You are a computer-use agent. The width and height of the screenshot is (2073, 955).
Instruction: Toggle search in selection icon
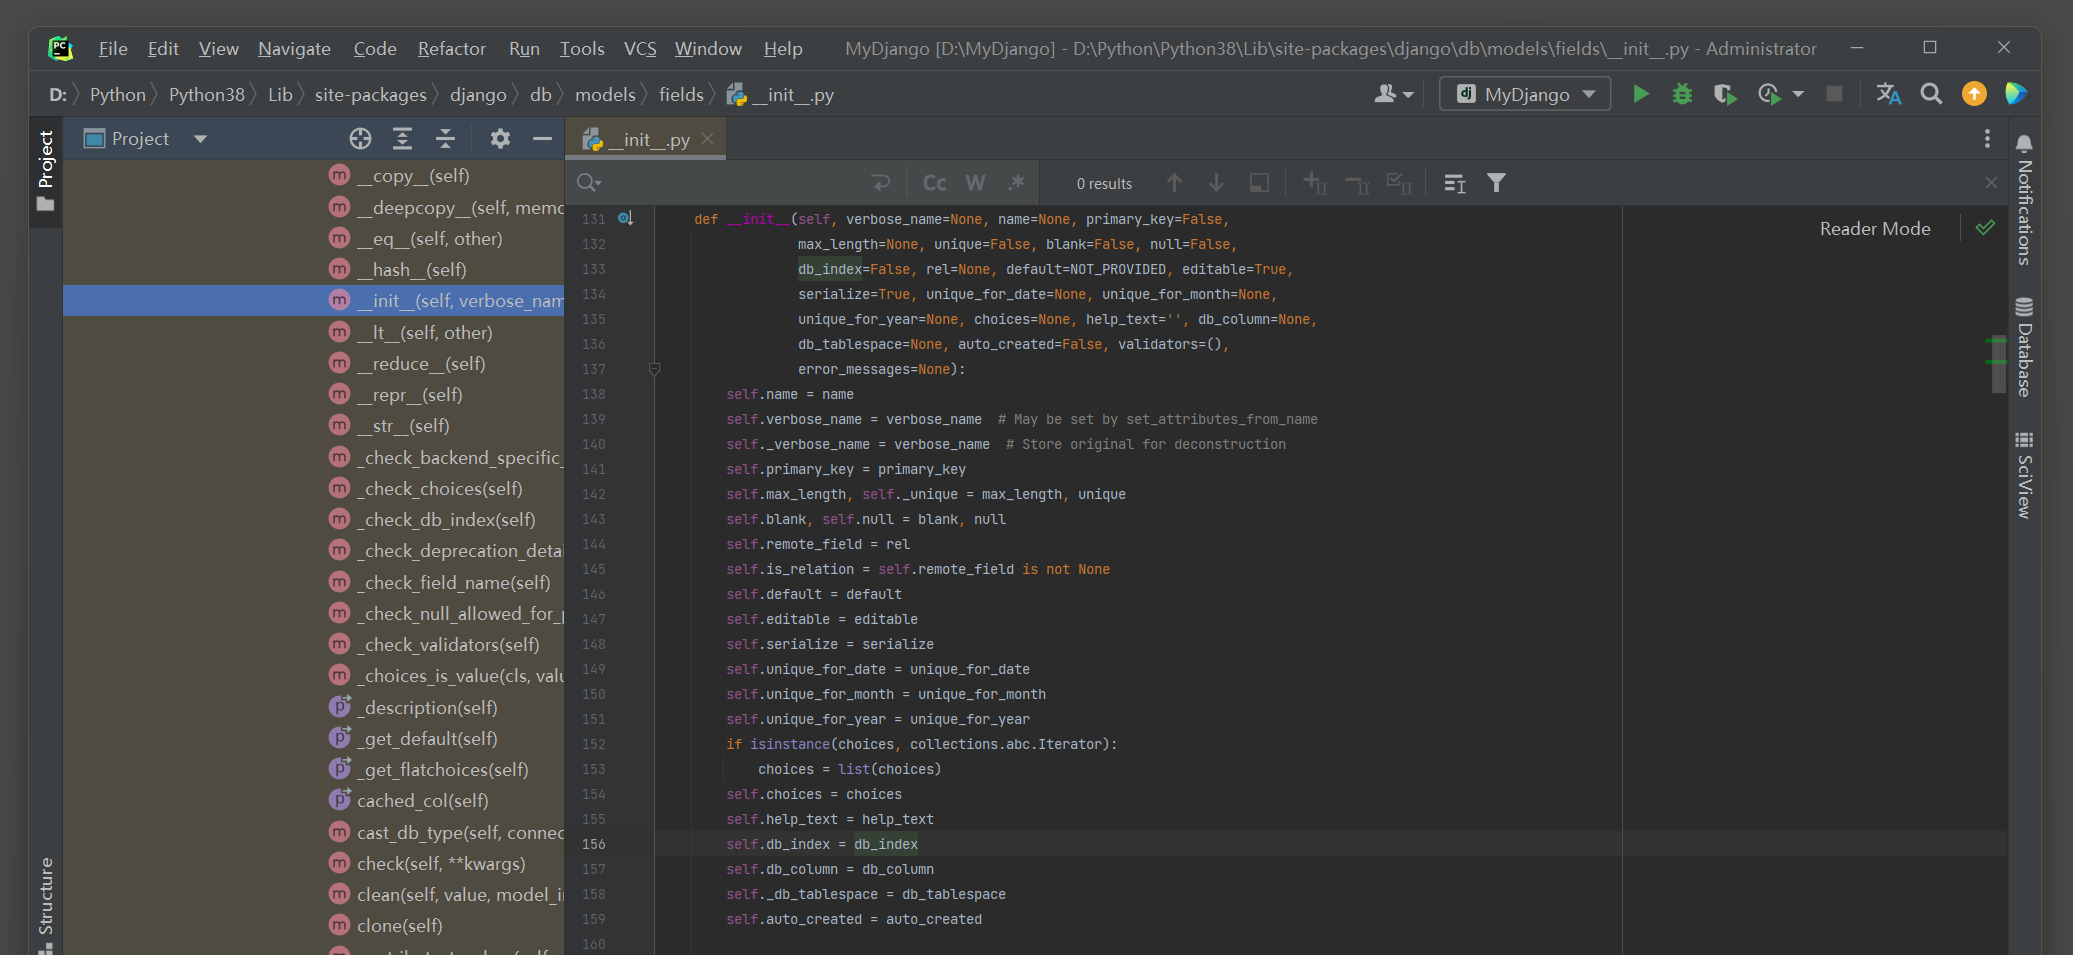[1259, 183]
